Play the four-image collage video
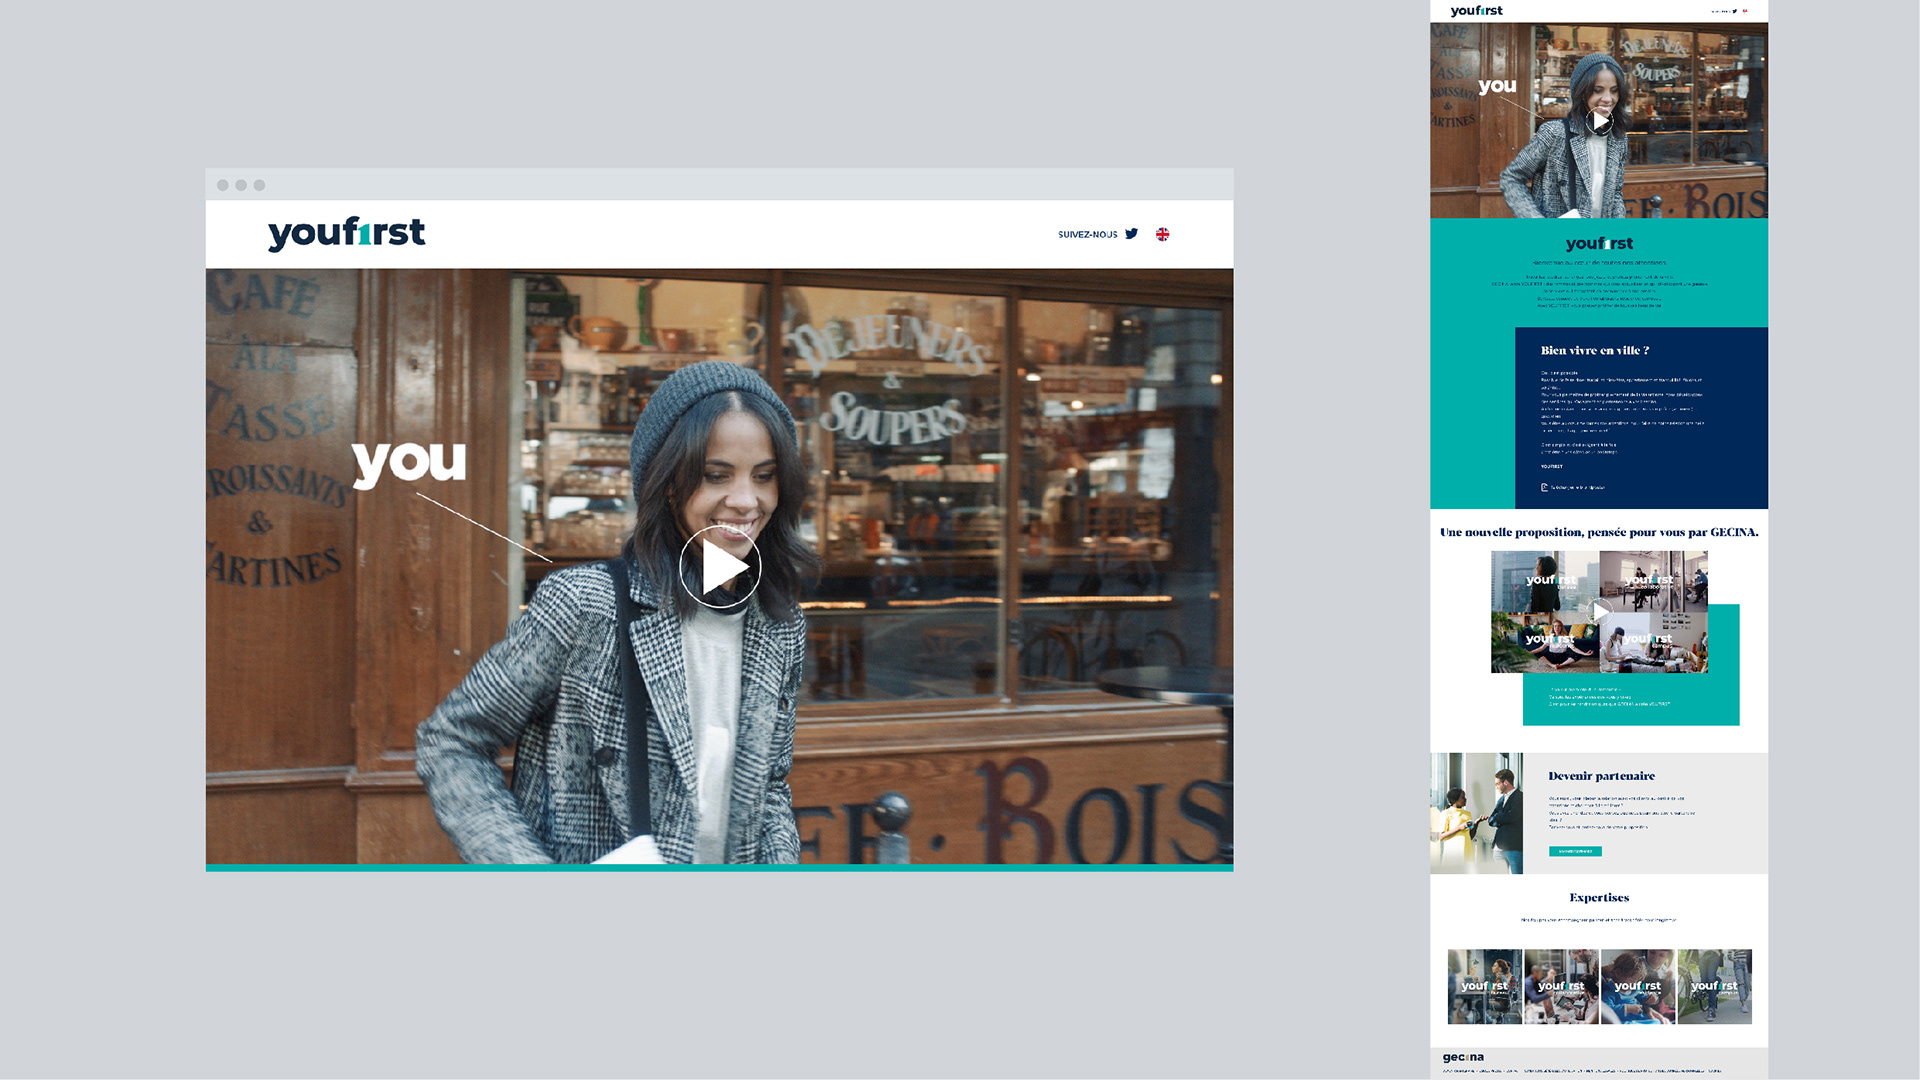1920x1080 pixels. pyautogui.click(x=1600, y=610)
